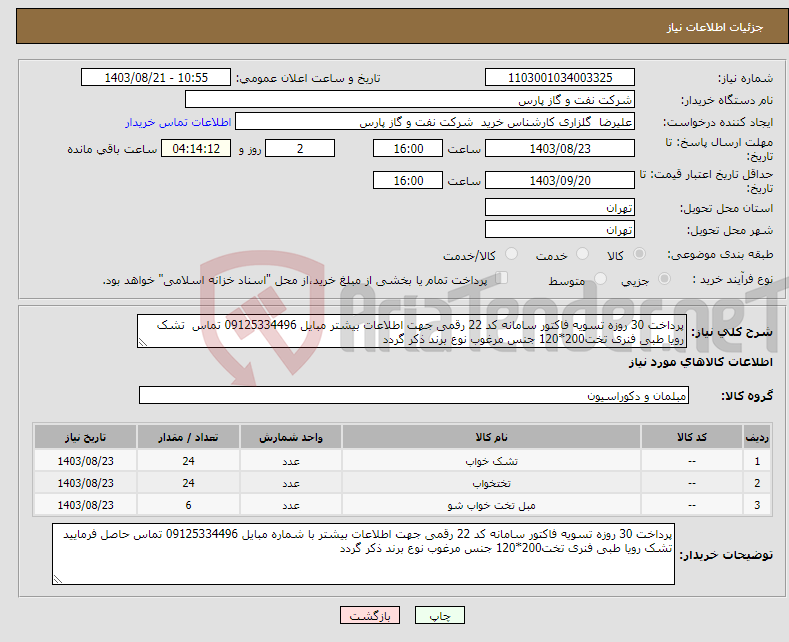Image resolution: width=789 pixels, height=642 pixels.
Task: Click the مبل تخت خواب شو item name cell
Action: [491, 505]
